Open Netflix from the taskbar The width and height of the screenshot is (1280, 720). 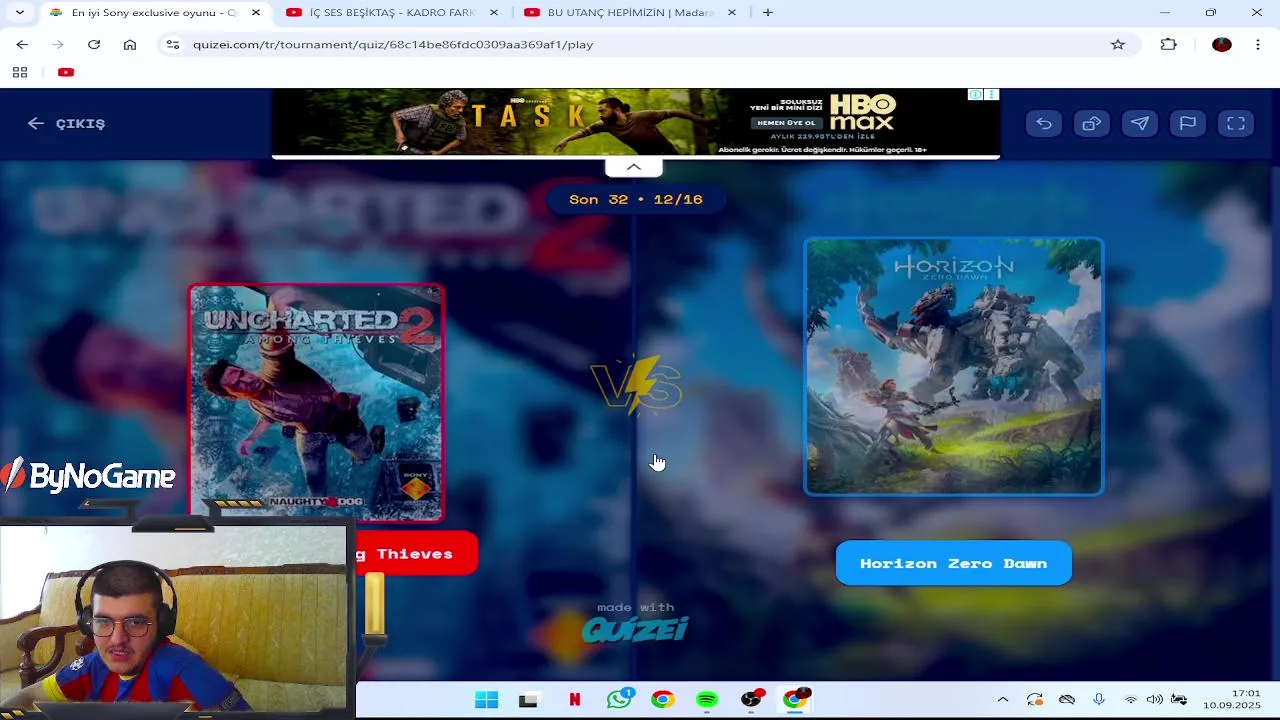574,700
